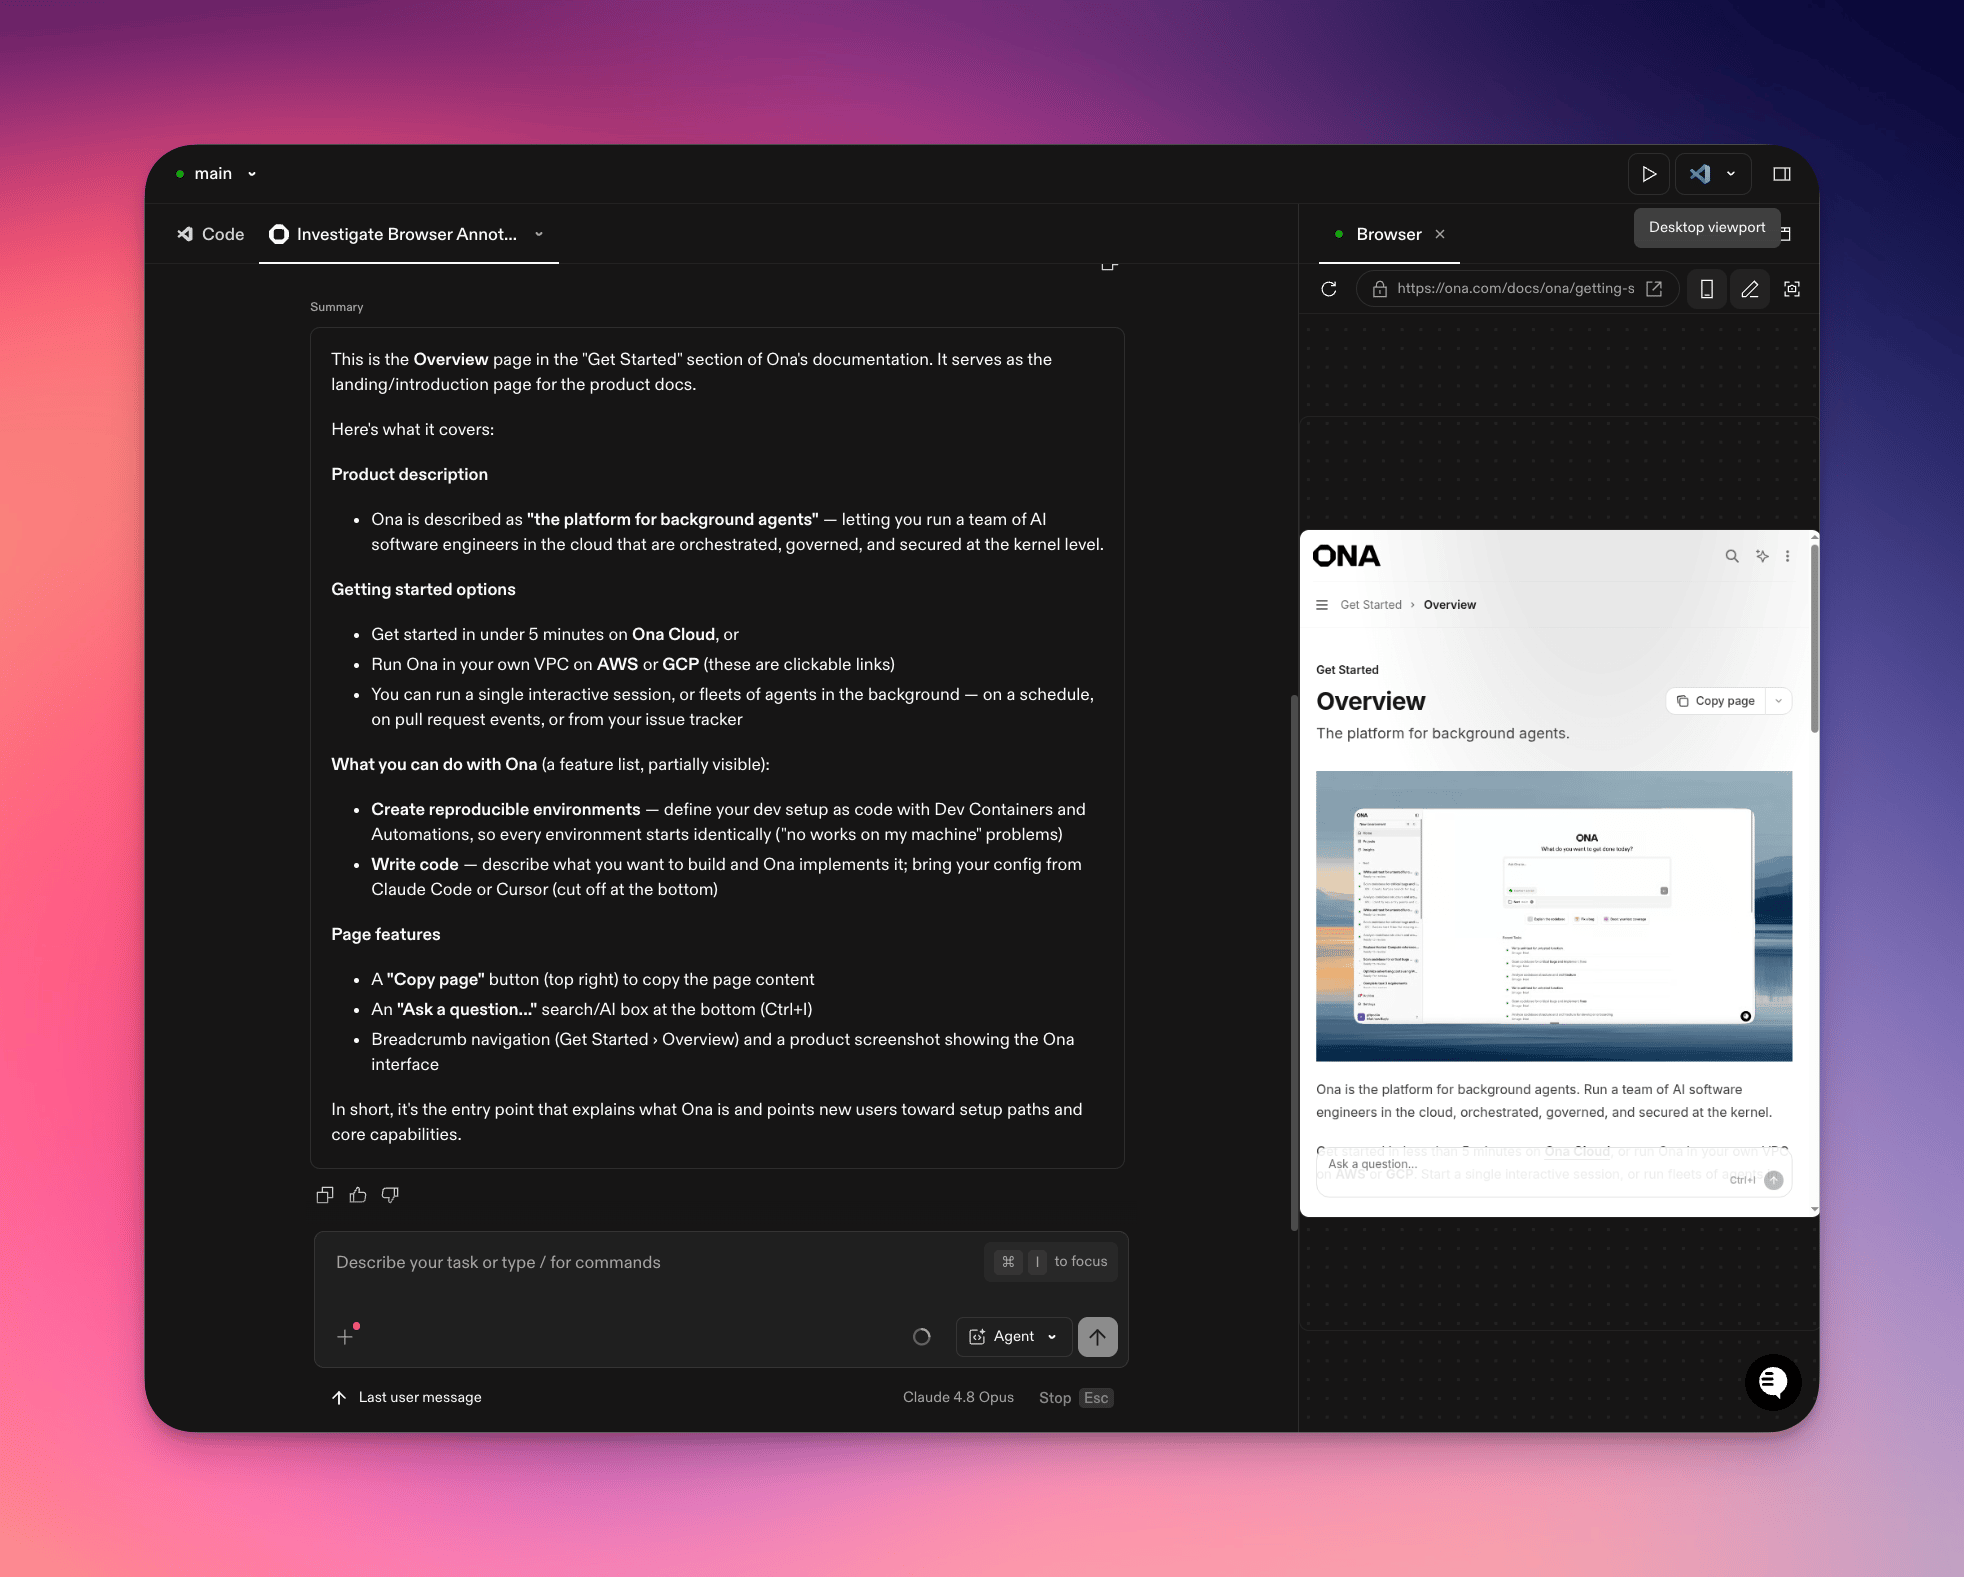This screenshot has width=1964, height=1577.
Task: Click the Summary label above the response
Action: (x=337, y=307)
